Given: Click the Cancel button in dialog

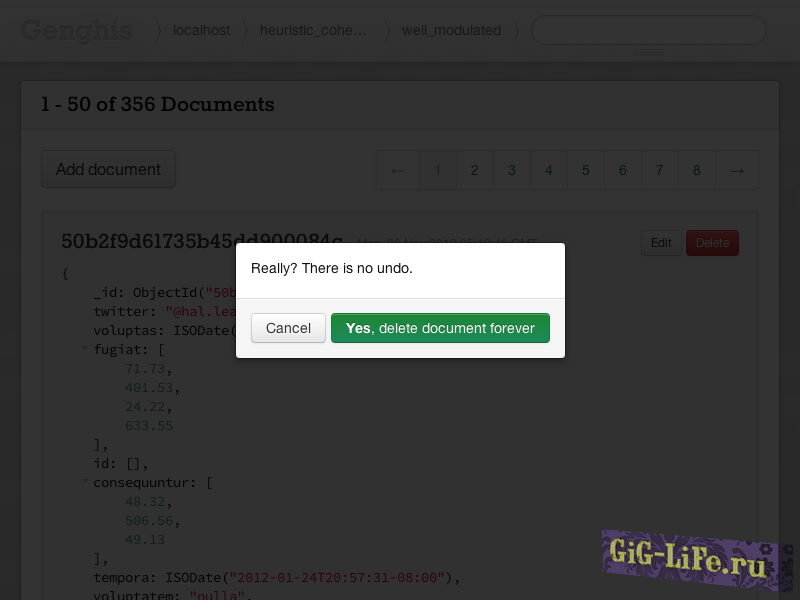Looking at the screenshot, I should [288, 328].
